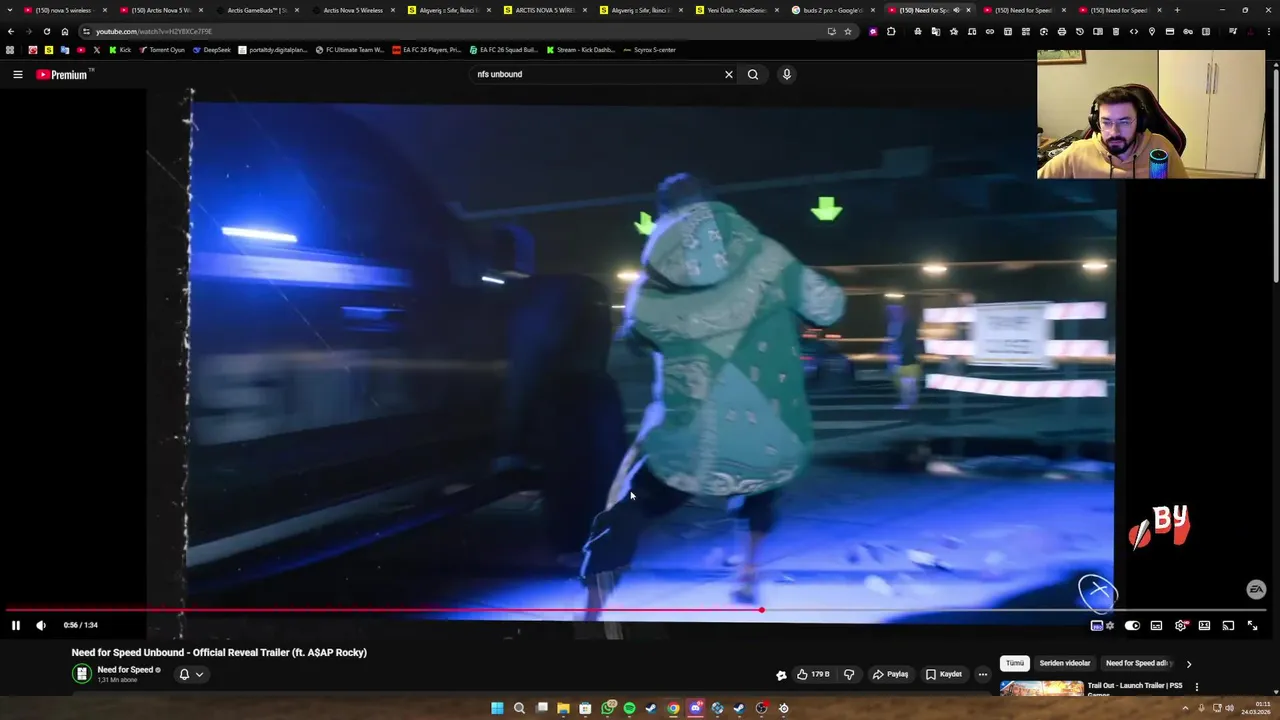Open the Need for Speed channel name link
This screenshot has height=720, width=1280.
point(125,670)
